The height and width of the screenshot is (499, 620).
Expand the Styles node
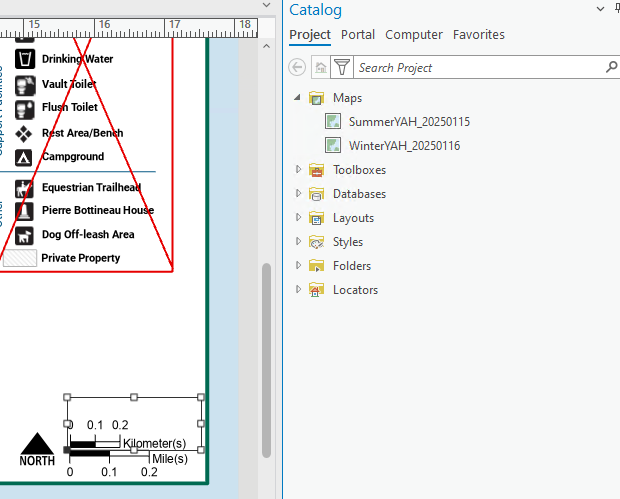pos(299,241)
